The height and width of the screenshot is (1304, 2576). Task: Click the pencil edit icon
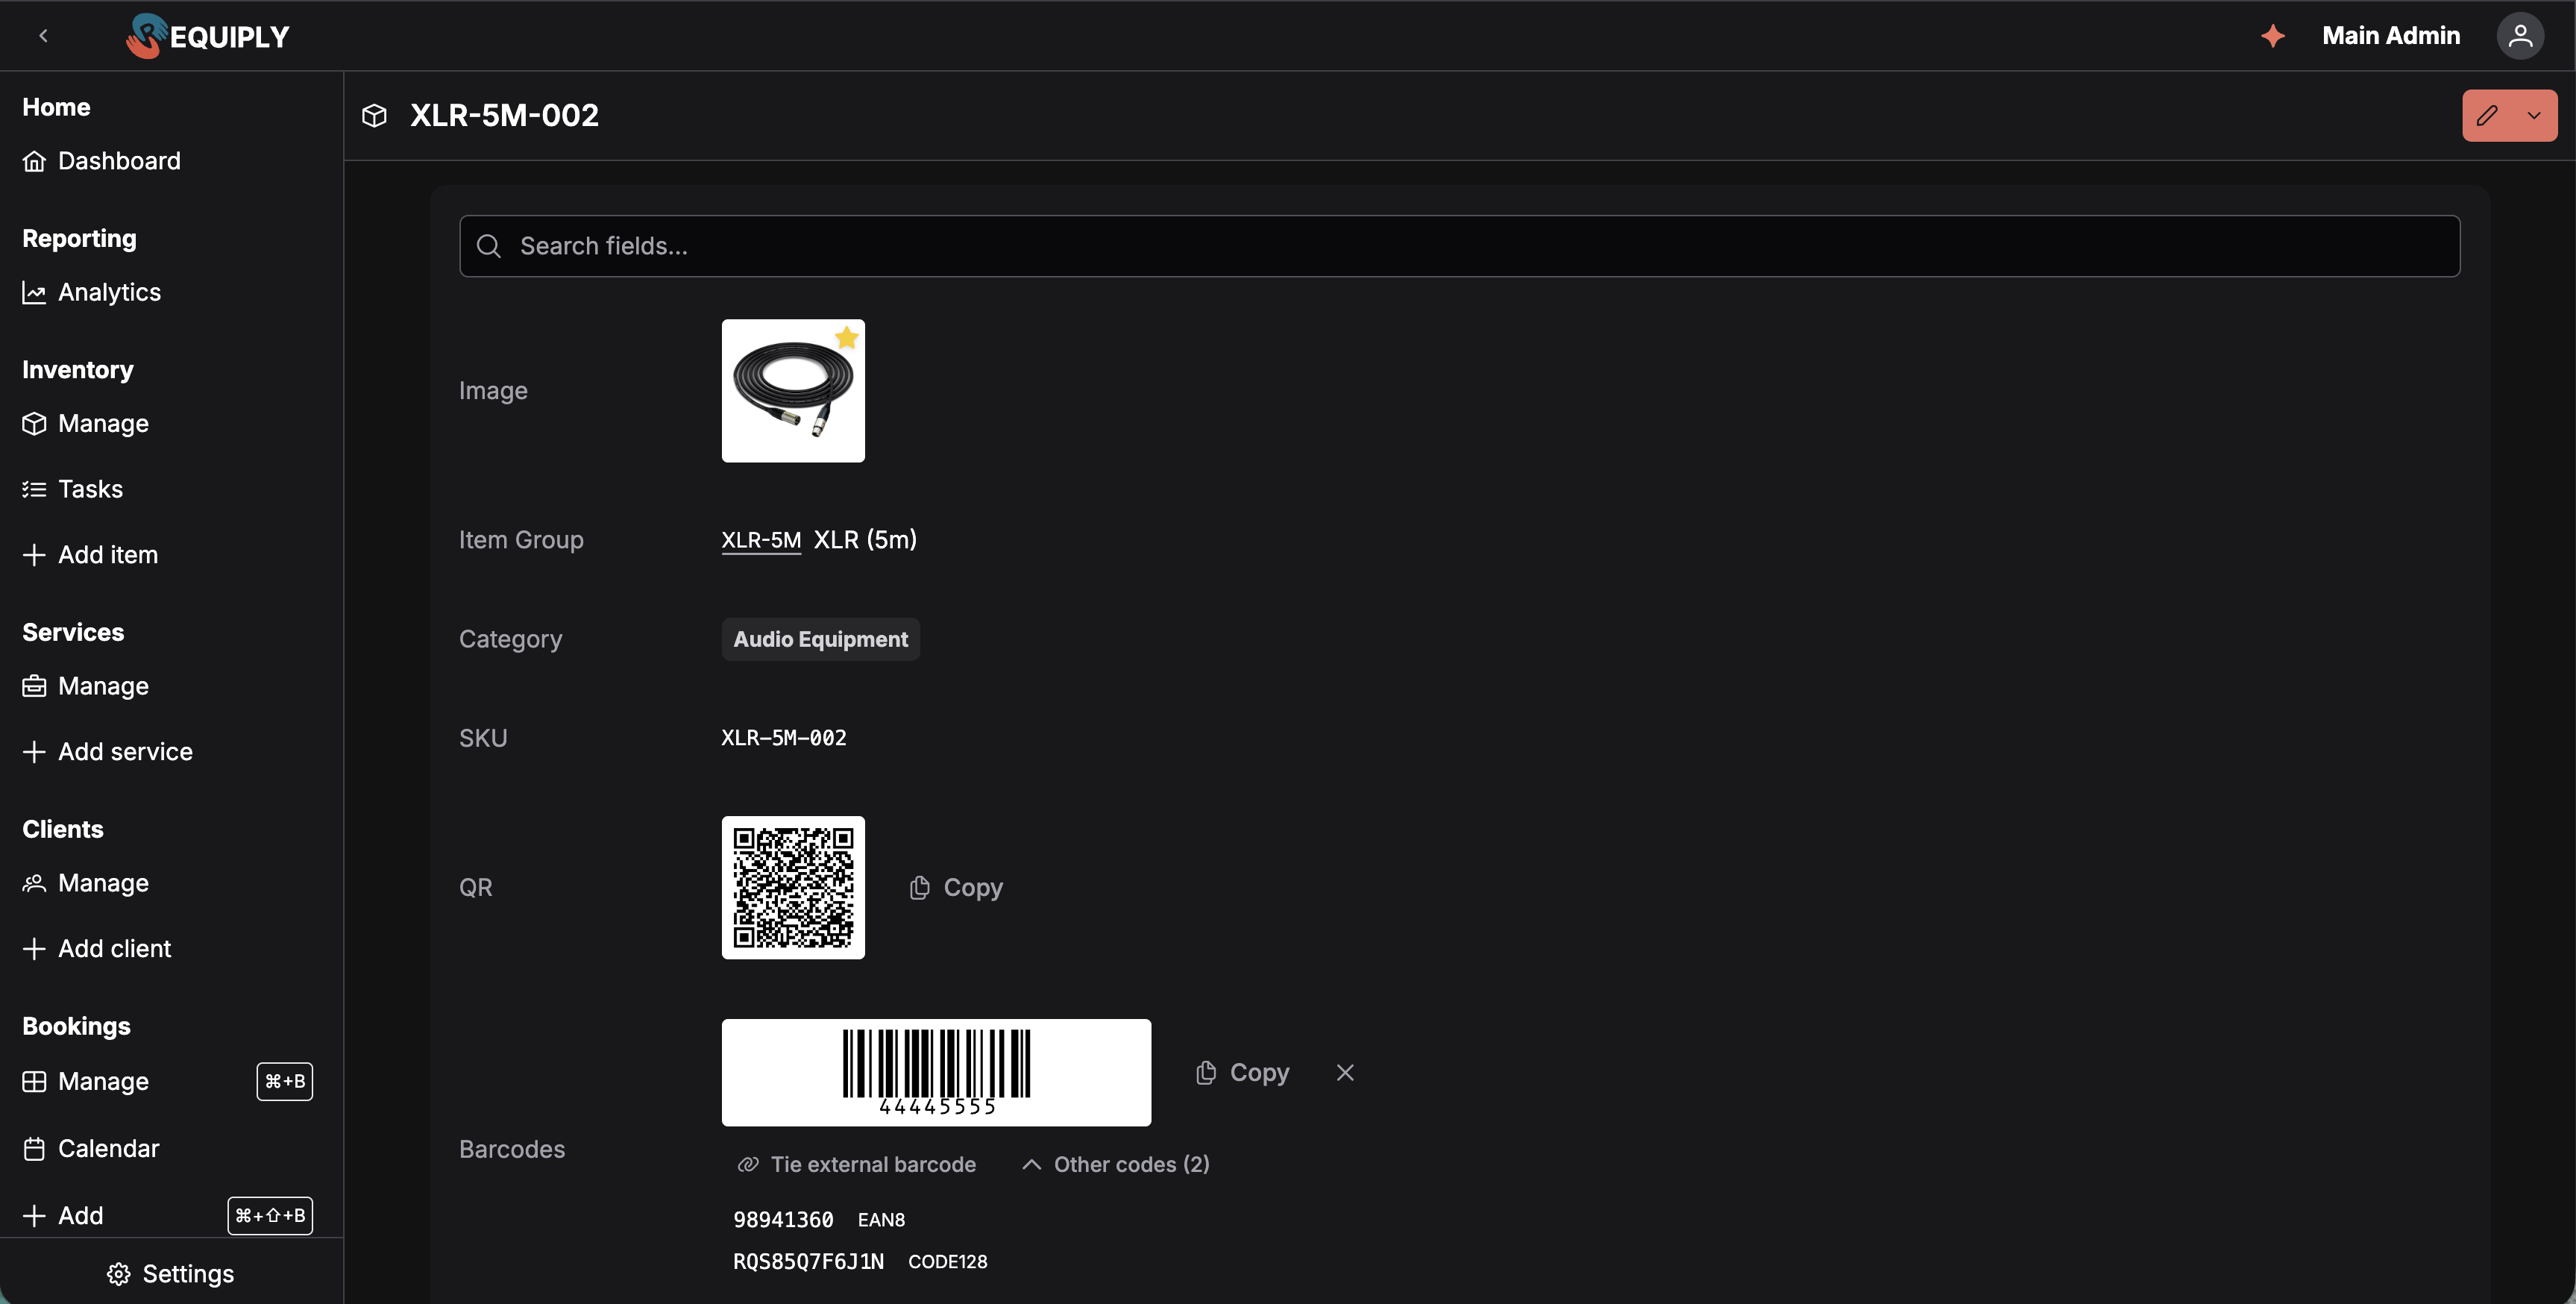[2487, 115]
